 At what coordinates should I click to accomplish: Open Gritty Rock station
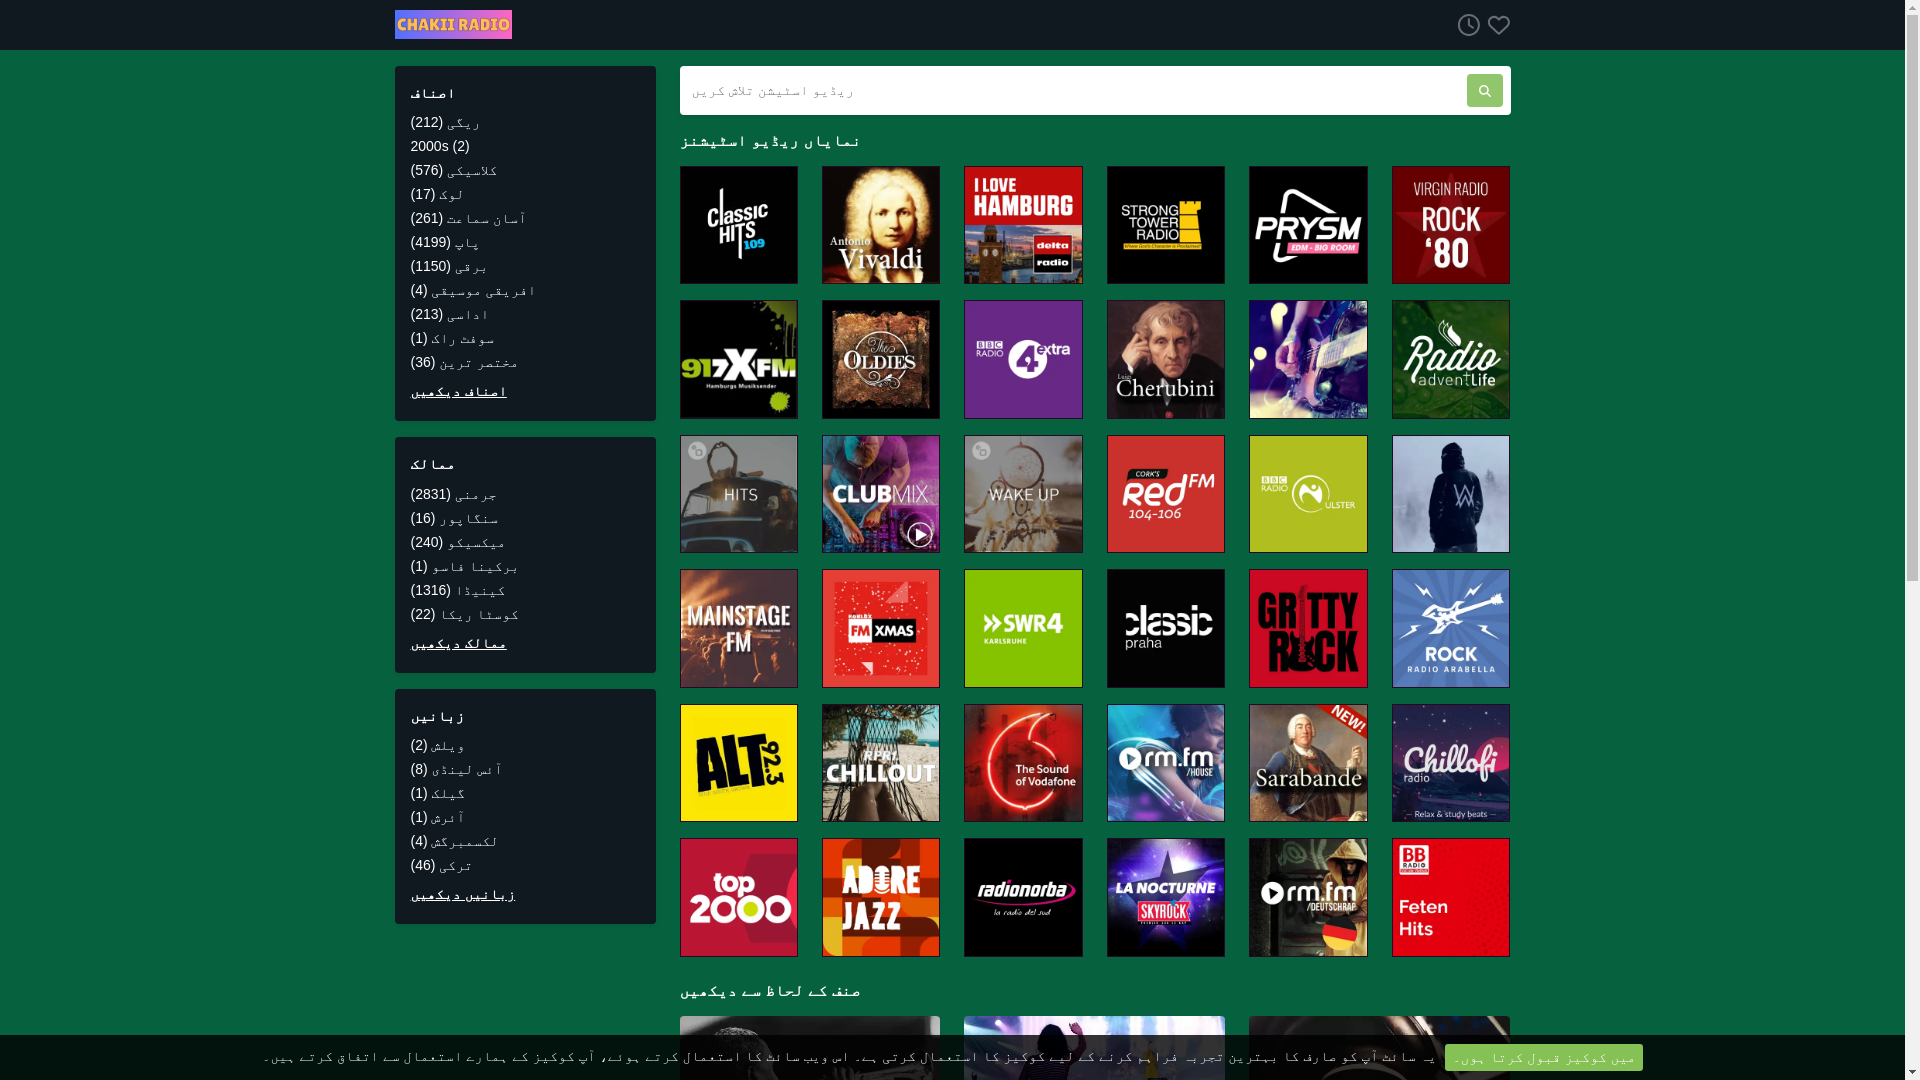pyautogui.click(x=1308, y=629)
